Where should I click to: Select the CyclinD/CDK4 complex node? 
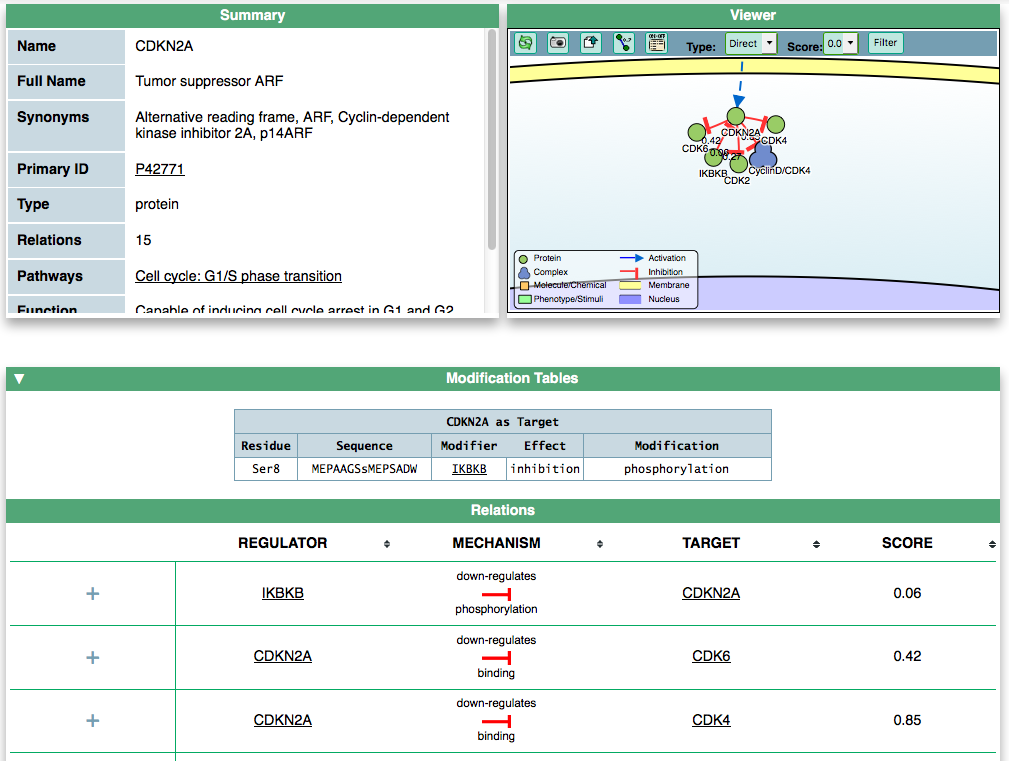point(763,155)
